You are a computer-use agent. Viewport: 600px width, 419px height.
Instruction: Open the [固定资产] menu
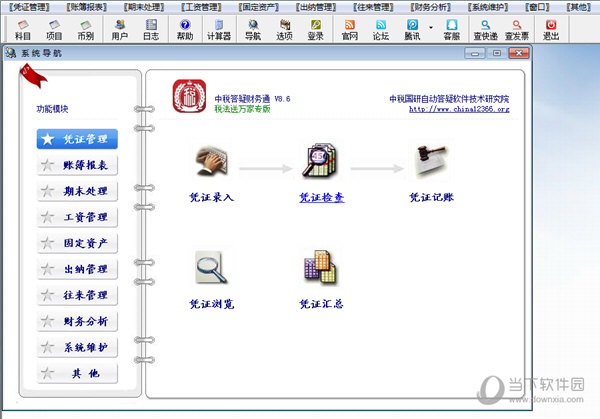[x=259, y=7]
